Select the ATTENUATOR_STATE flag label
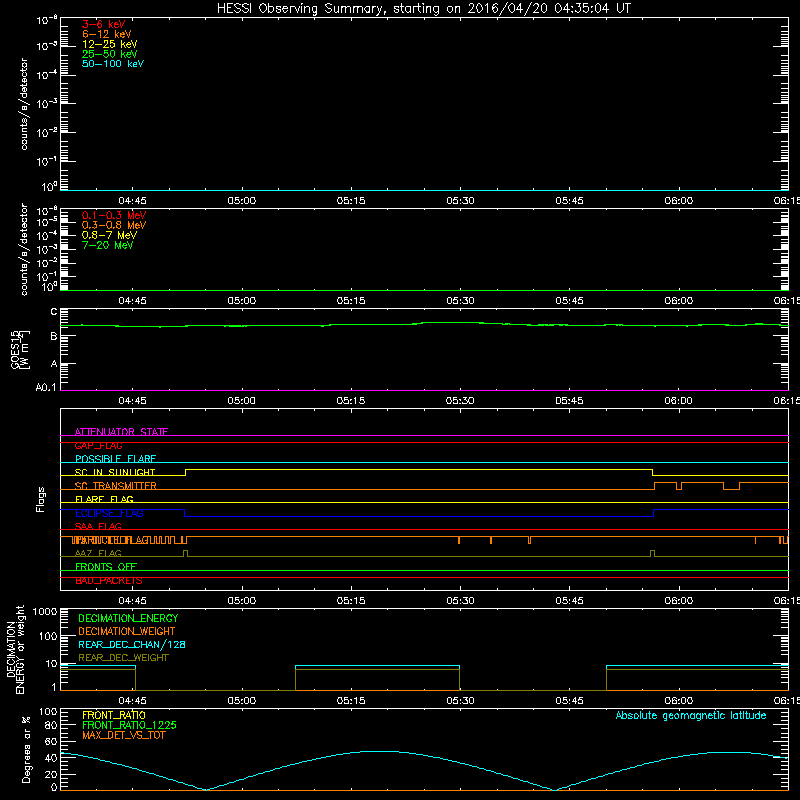 [121, 432]
